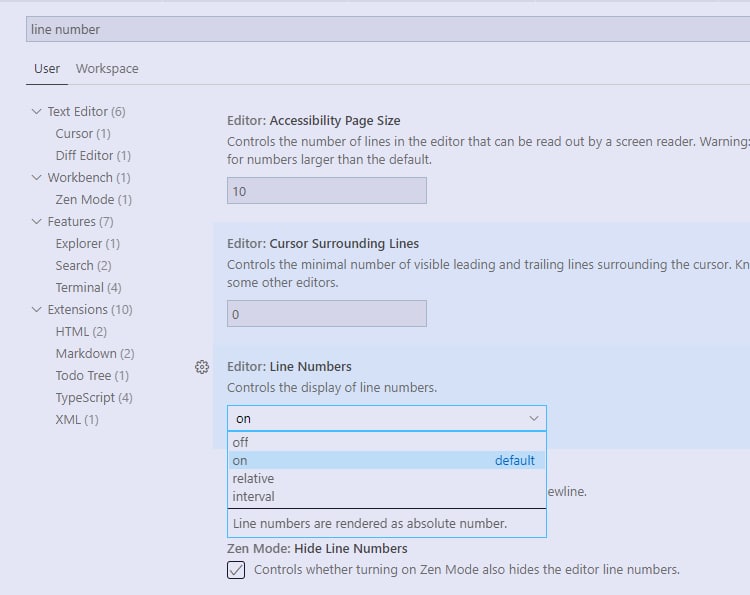Click 'Controls the display of line numbers.' text
Screen dimensions: 750x595
(x=332, y=387)
